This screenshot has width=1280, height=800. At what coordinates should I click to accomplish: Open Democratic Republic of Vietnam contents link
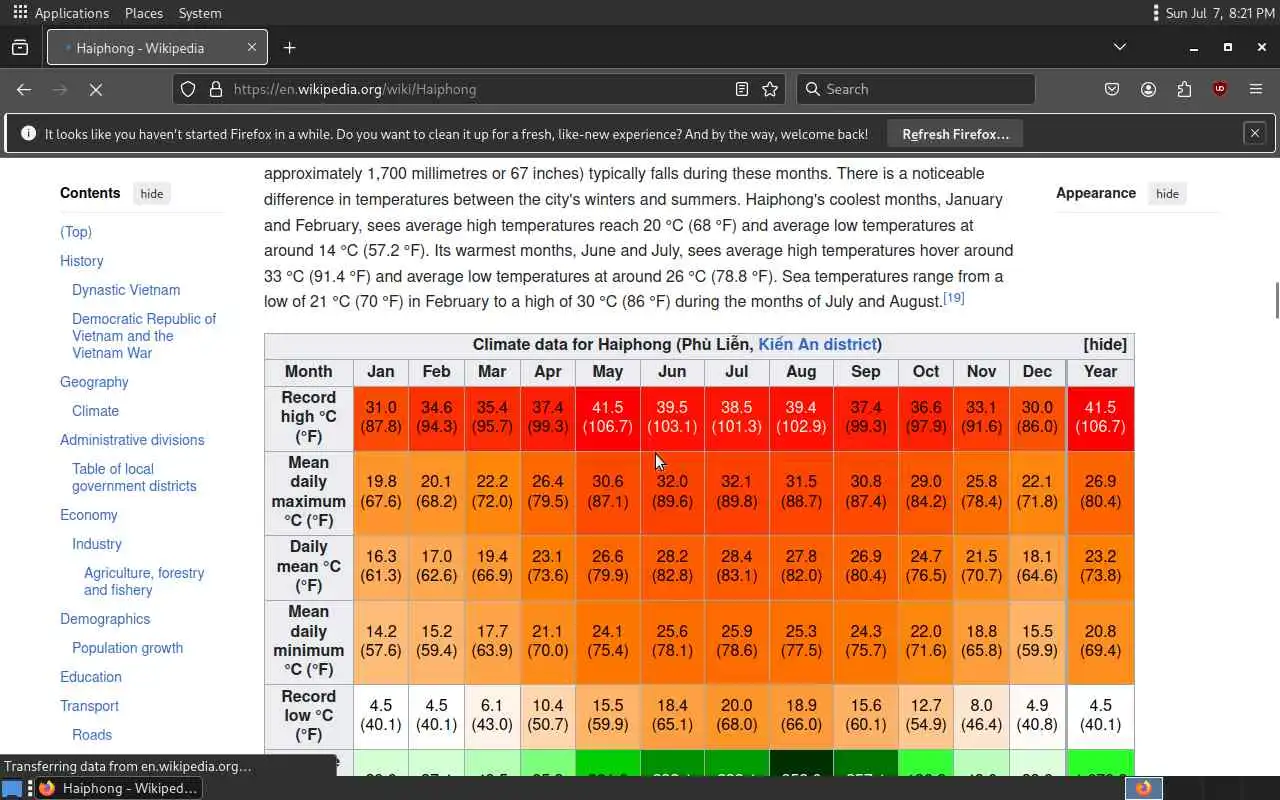pyautogui.click(x=144, y=336)
